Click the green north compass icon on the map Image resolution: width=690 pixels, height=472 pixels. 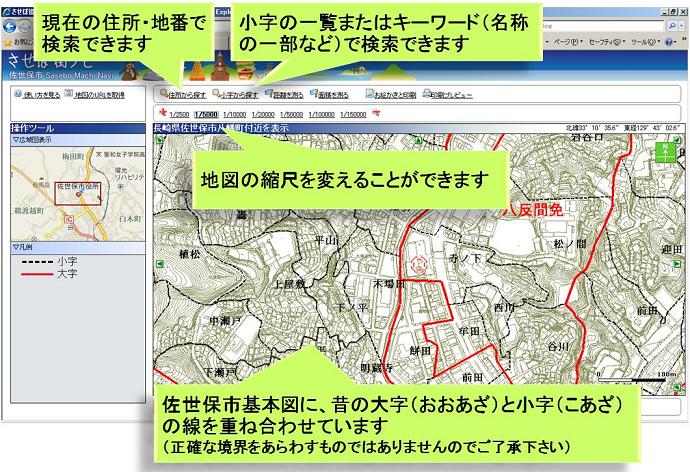[665, 153]
